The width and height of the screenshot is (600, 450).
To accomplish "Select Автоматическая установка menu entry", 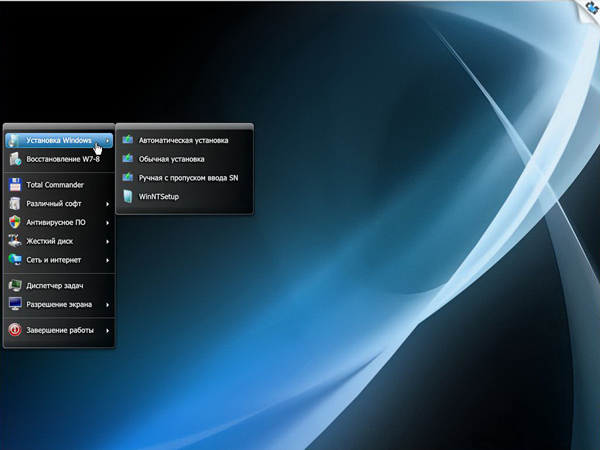I will tap(184, 140).
